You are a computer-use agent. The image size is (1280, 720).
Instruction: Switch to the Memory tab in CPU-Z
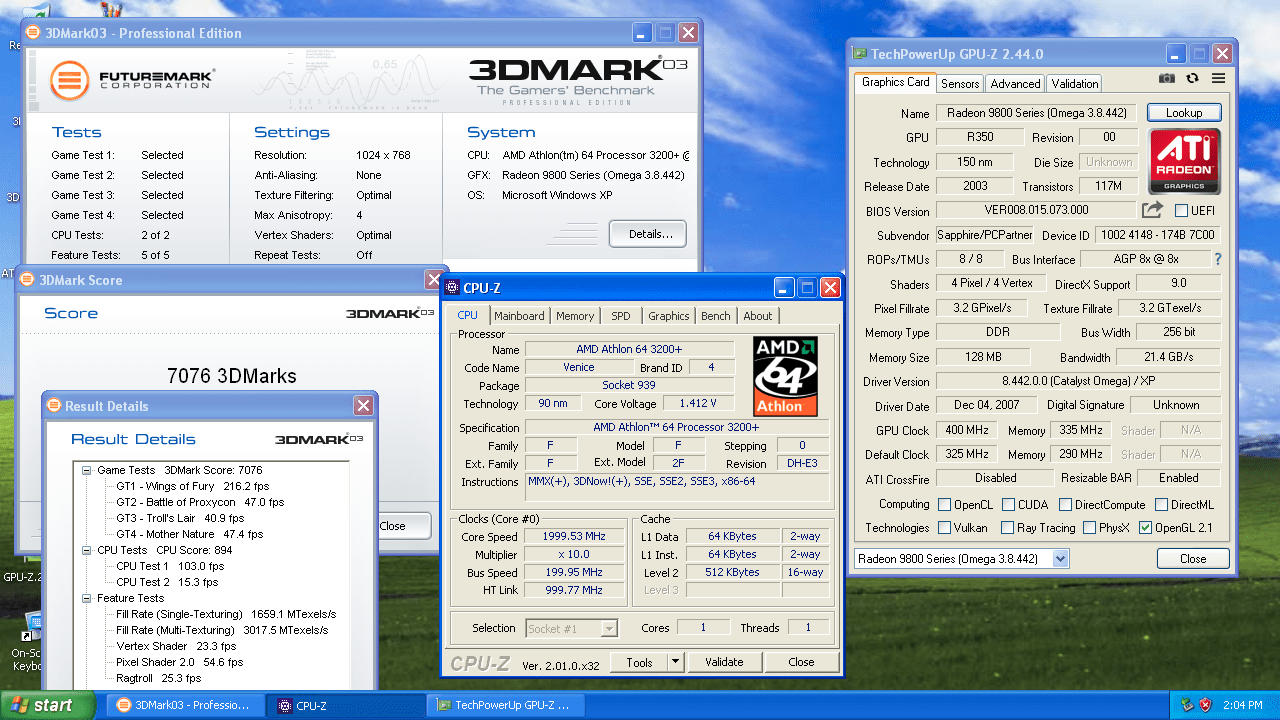tap(575, 316)
